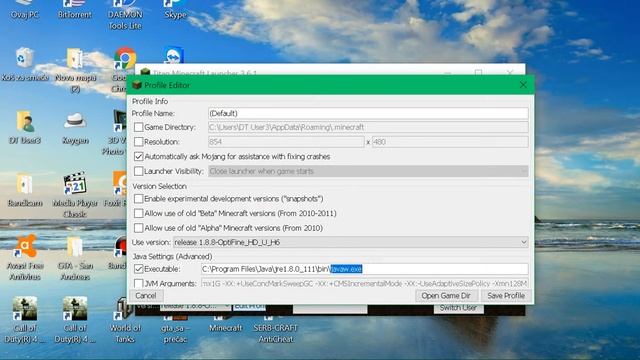Open the Recycle Bin (Koš za smeće)
Image resolution: width=640 pixels, height=360 pixels.
coord(24,64)
